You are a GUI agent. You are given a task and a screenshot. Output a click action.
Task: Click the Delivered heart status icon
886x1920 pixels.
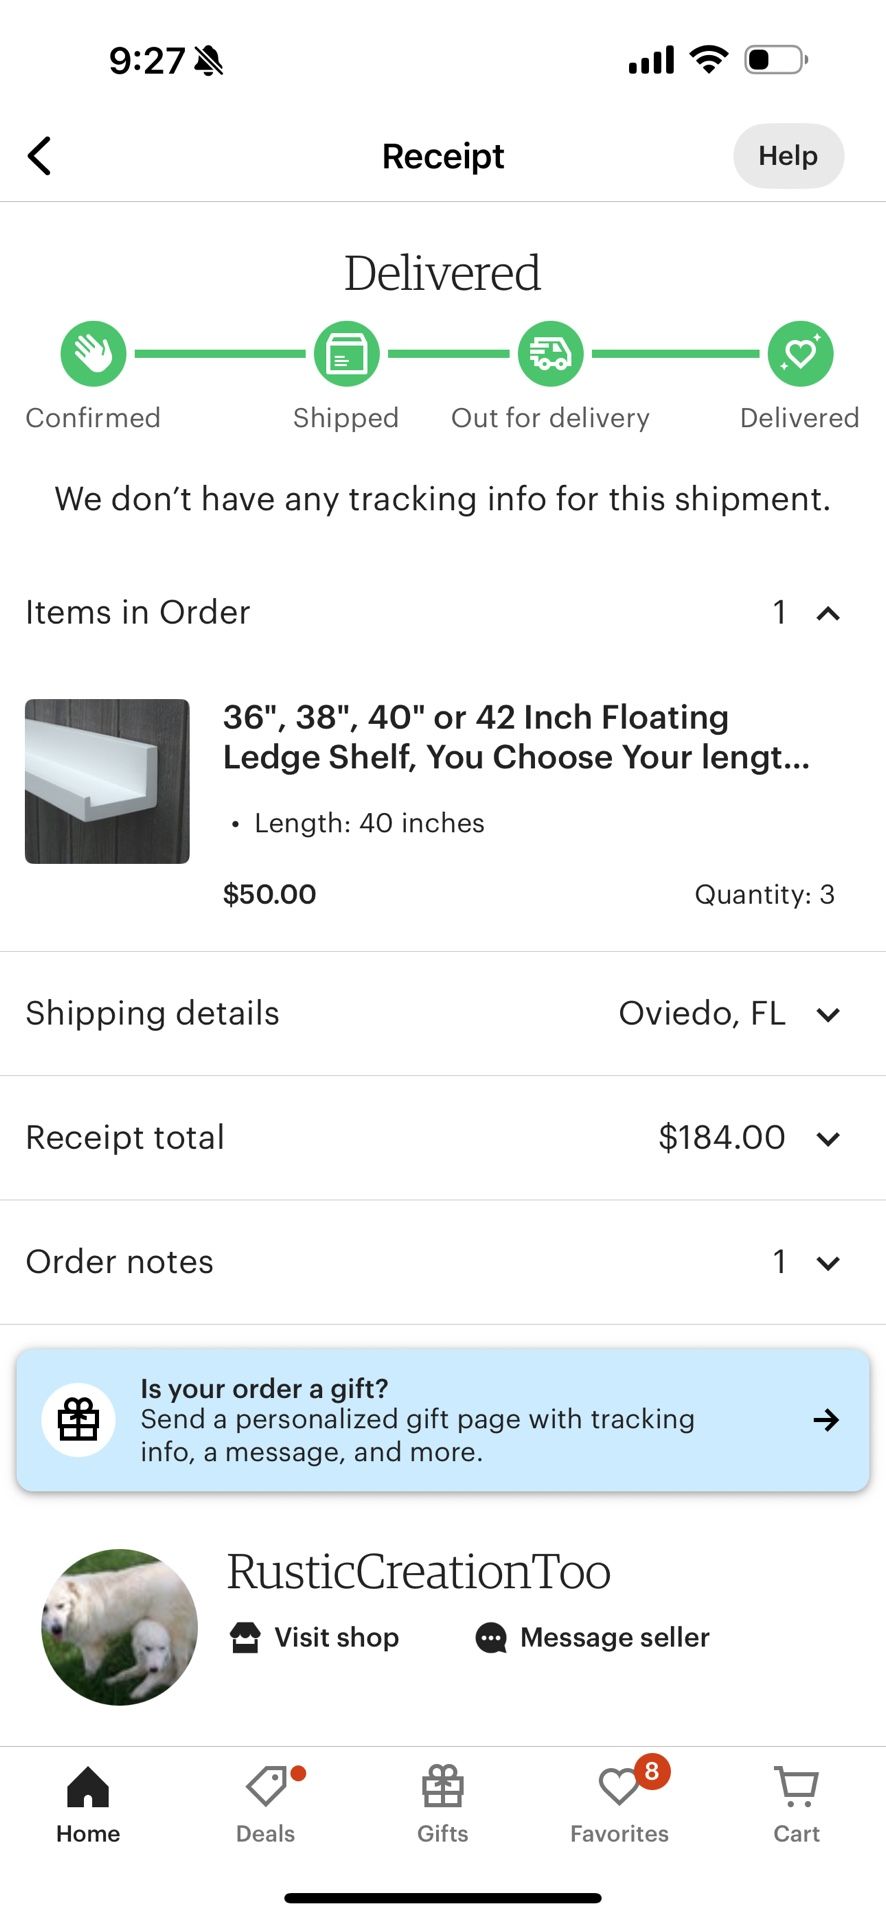pos(800,354)
